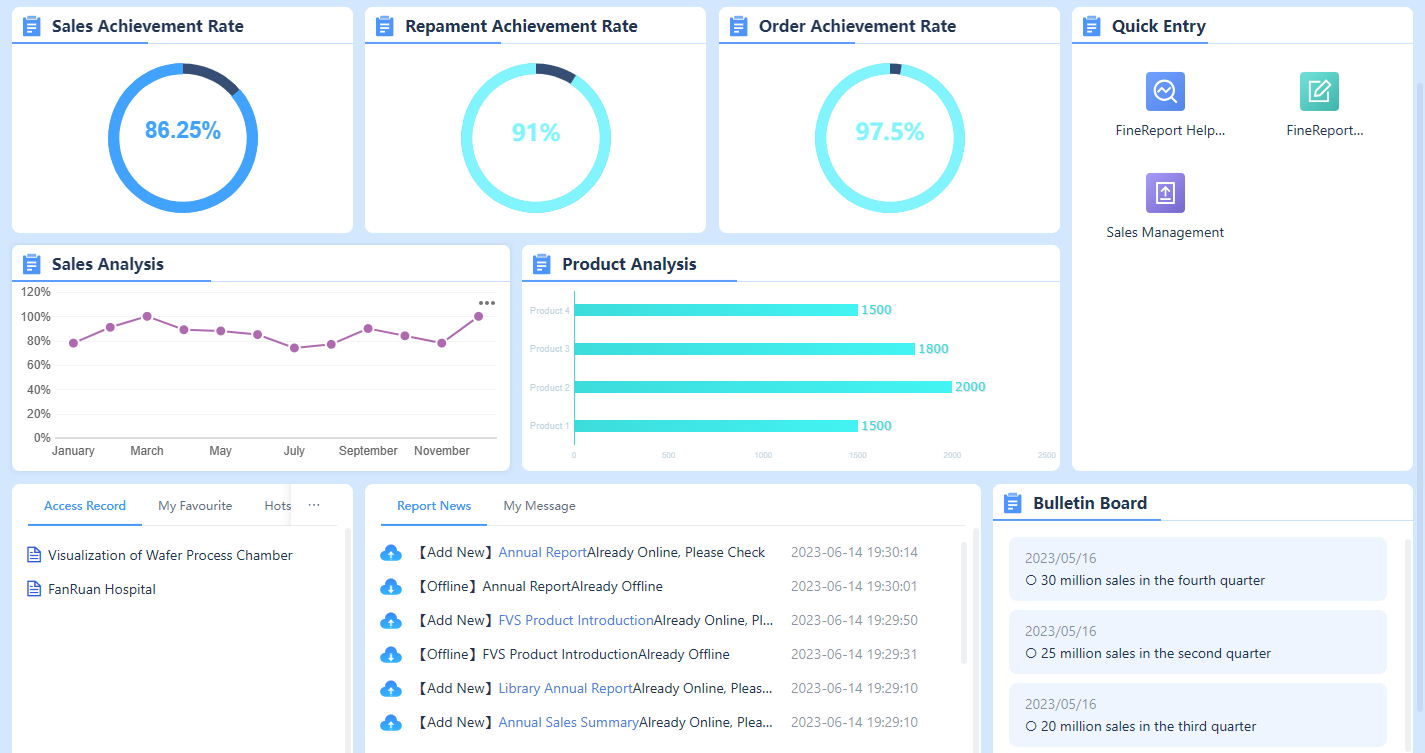Open the Hots tab

(277, 506)
